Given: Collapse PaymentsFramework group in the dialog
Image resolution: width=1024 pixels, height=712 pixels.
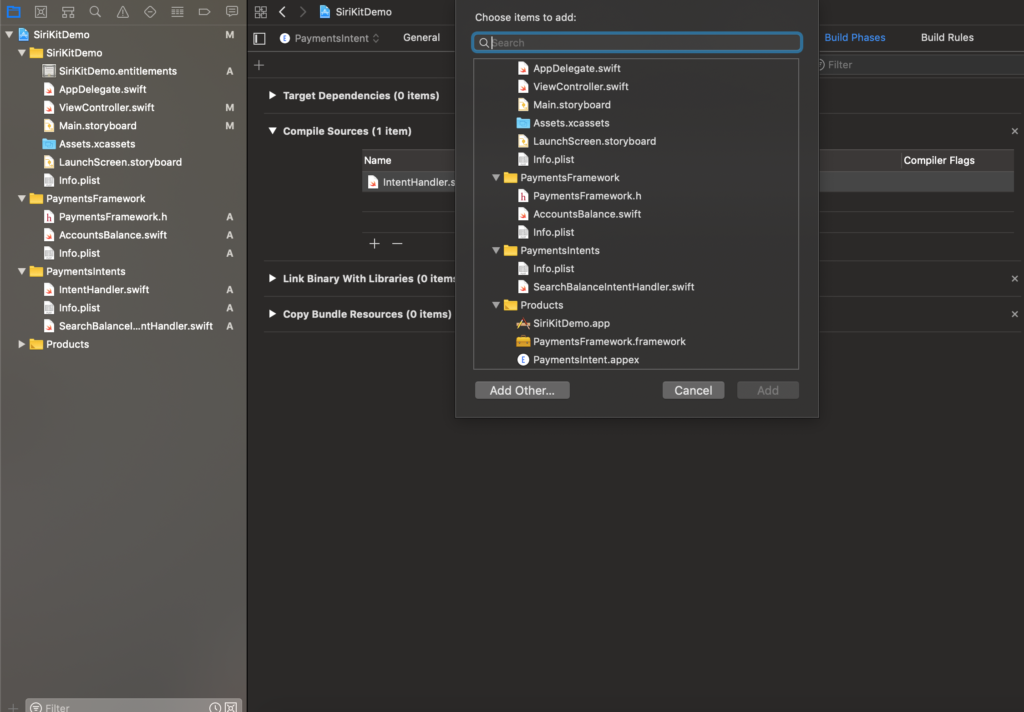Looking at the screenshot, I should (x=496, y=178).
